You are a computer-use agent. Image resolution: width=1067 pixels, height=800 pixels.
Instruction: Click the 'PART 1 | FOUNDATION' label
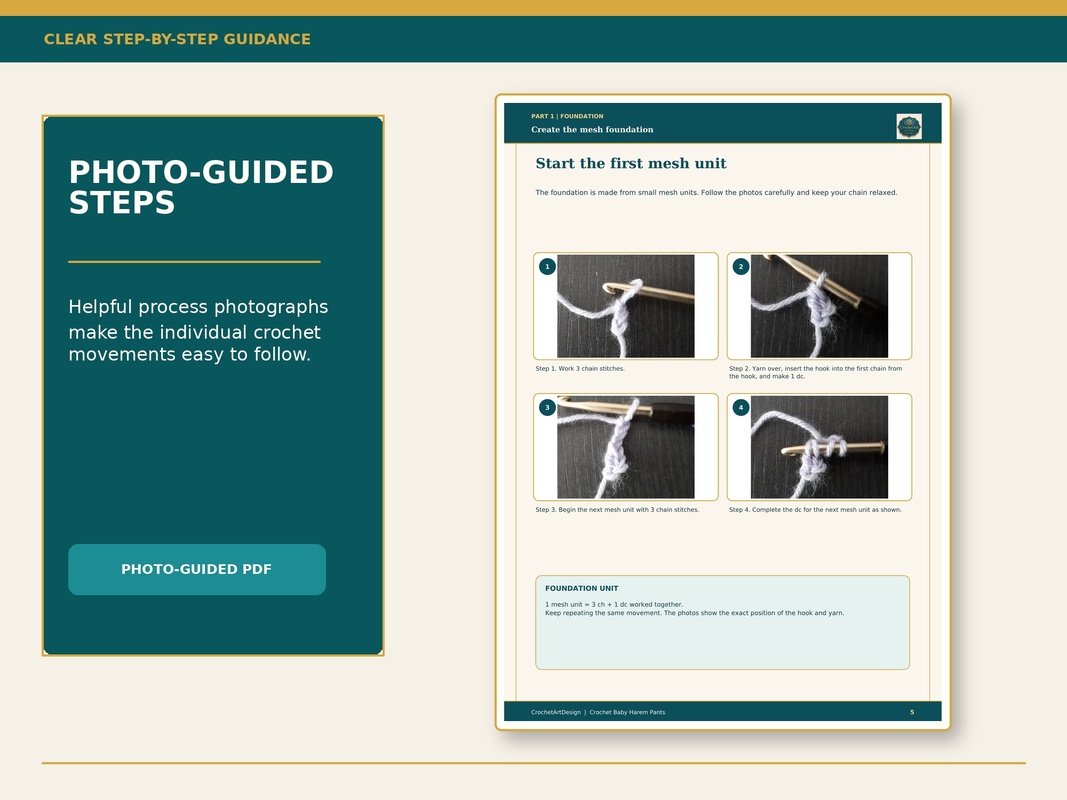pyautogui.click(x=567, y=116)
